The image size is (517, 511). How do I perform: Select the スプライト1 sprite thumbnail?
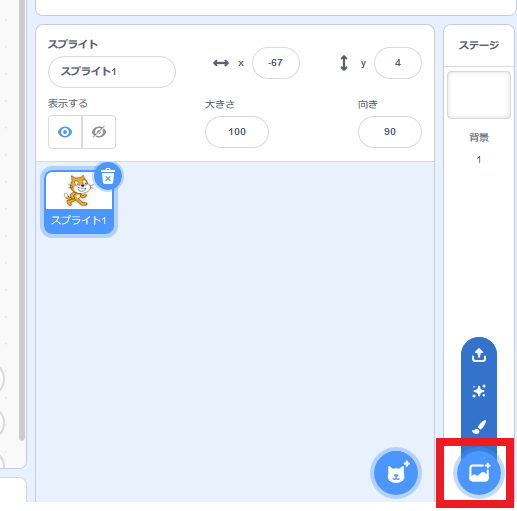pos(79,202)
